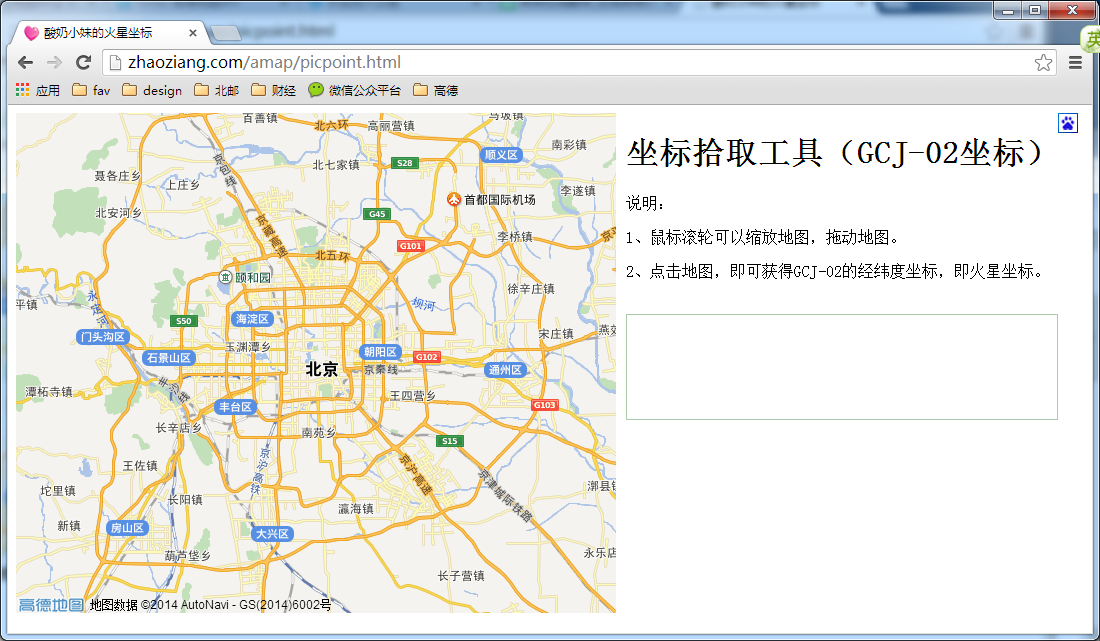
Task: Click the 门头沟区 district label
Action: (x=102, y=337)
